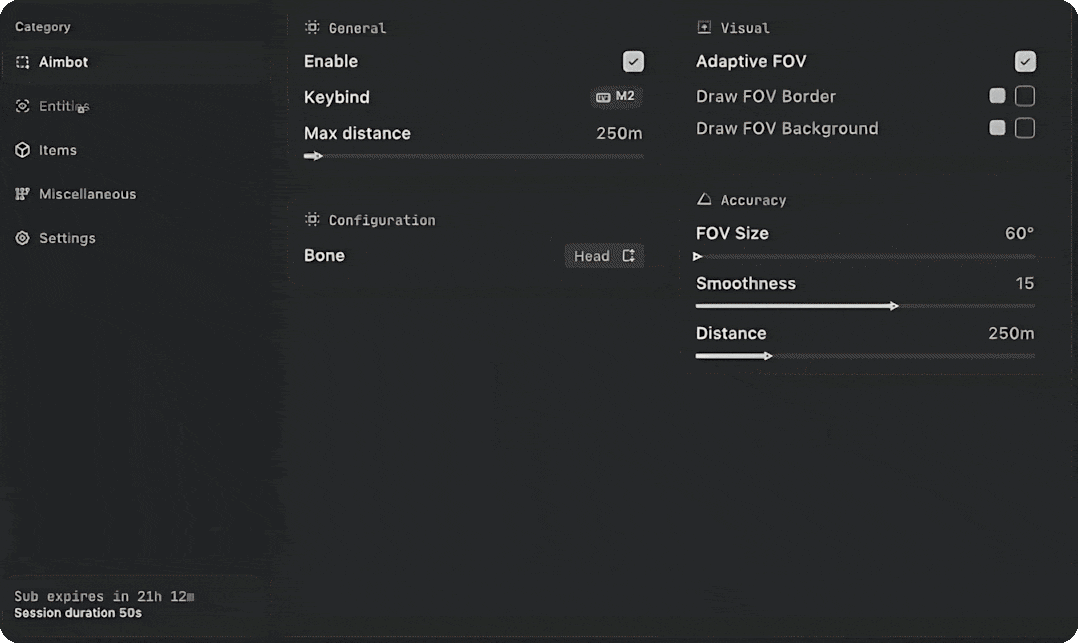
Task: Enable the Draw FOV Border checkbox
Action: pos(1025,96)
